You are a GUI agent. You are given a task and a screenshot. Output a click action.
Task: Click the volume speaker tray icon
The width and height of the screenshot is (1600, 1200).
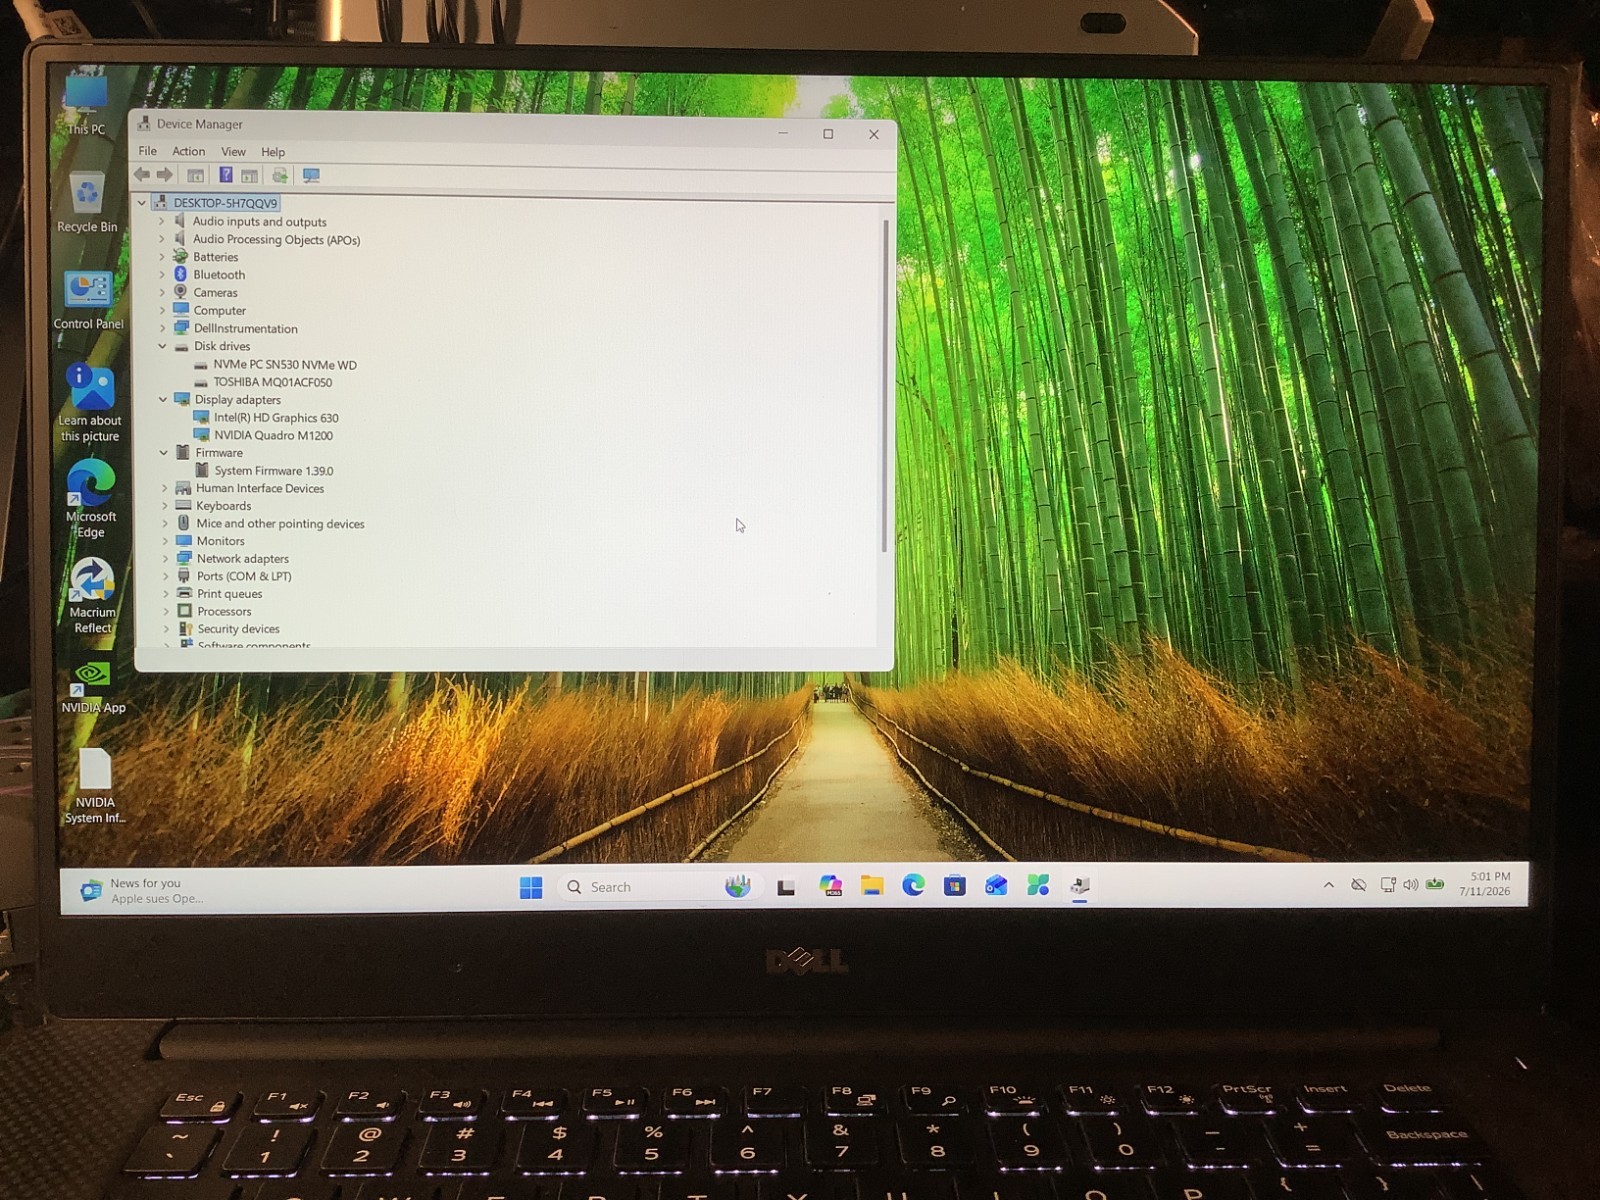click(x=1410, y=885)
